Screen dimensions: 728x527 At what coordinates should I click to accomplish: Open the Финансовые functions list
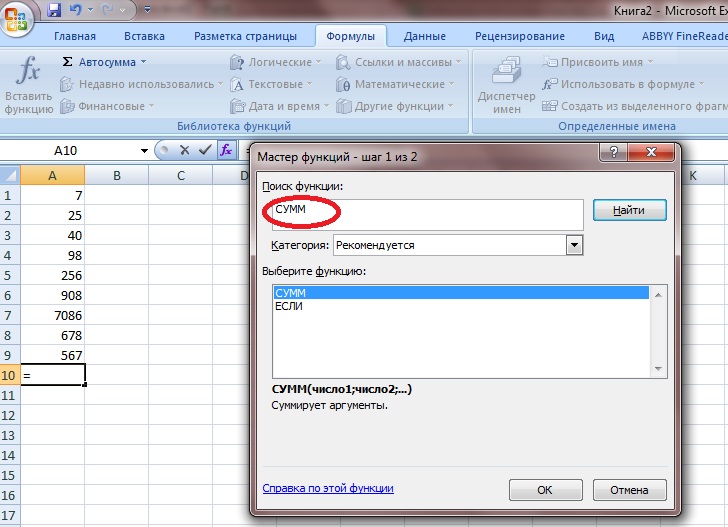tap(106, 106)
